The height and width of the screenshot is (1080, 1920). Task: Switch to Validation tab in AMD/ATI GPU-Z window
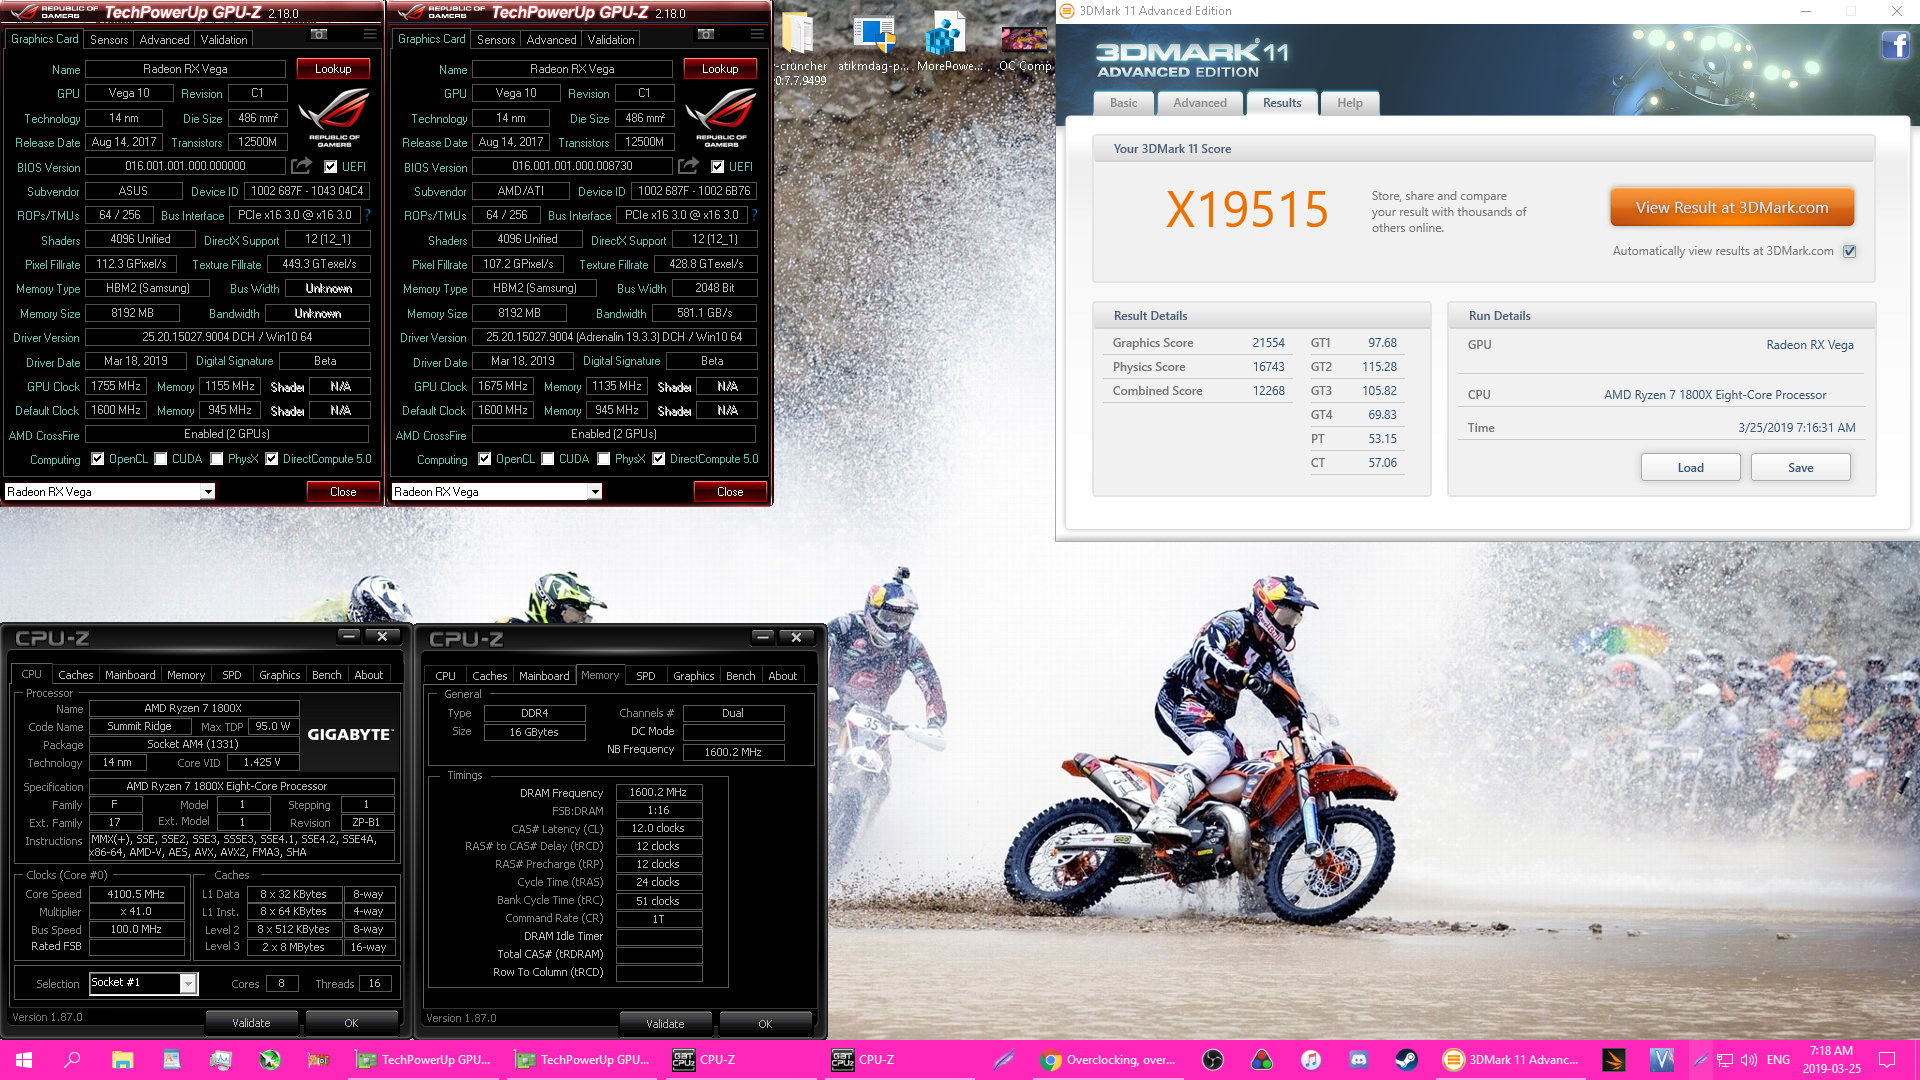click(x=611, y=40)
